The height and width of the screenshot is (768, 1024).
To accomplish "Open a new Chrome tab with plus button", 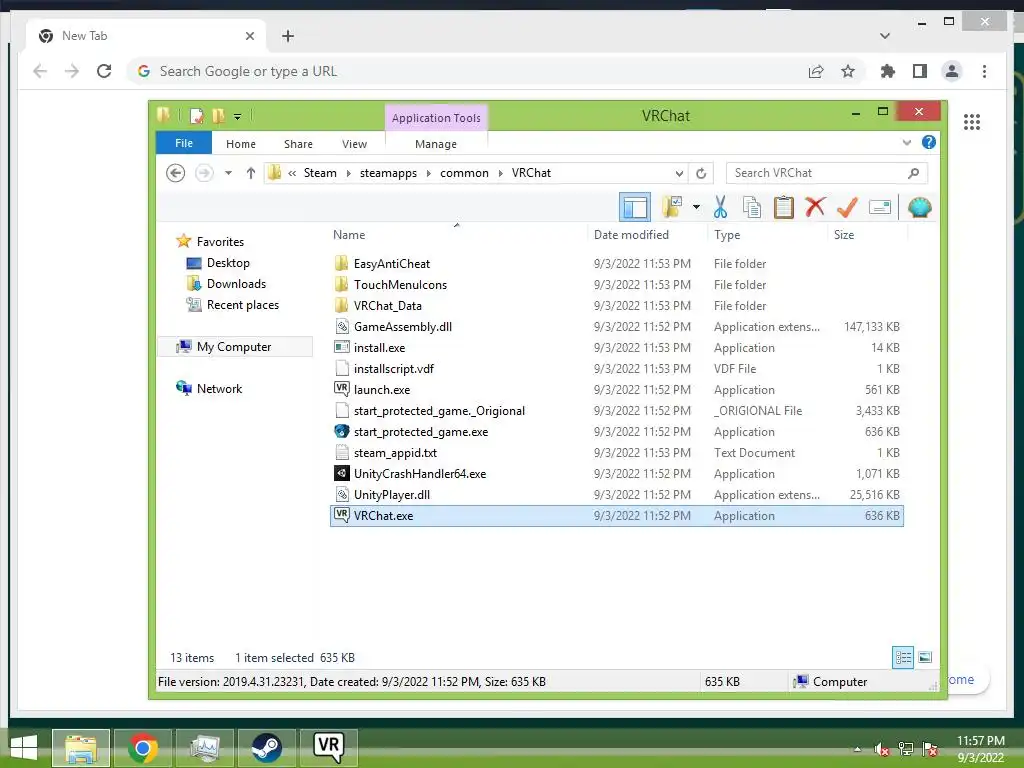I will [288, 36].
